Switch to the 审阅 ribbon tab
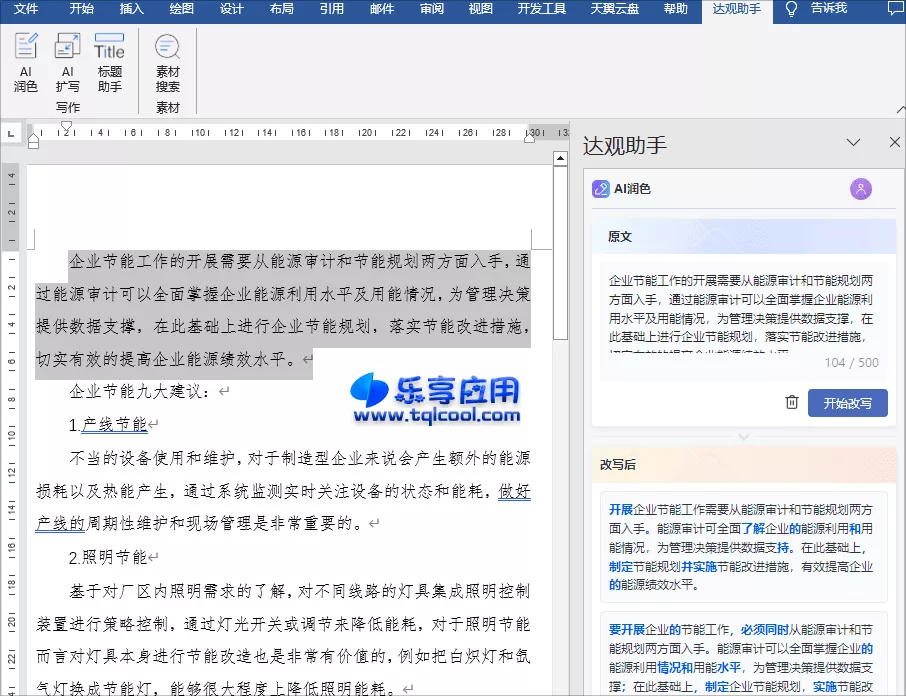This screenshot has height=696, width=906. (x=431, y=11)
